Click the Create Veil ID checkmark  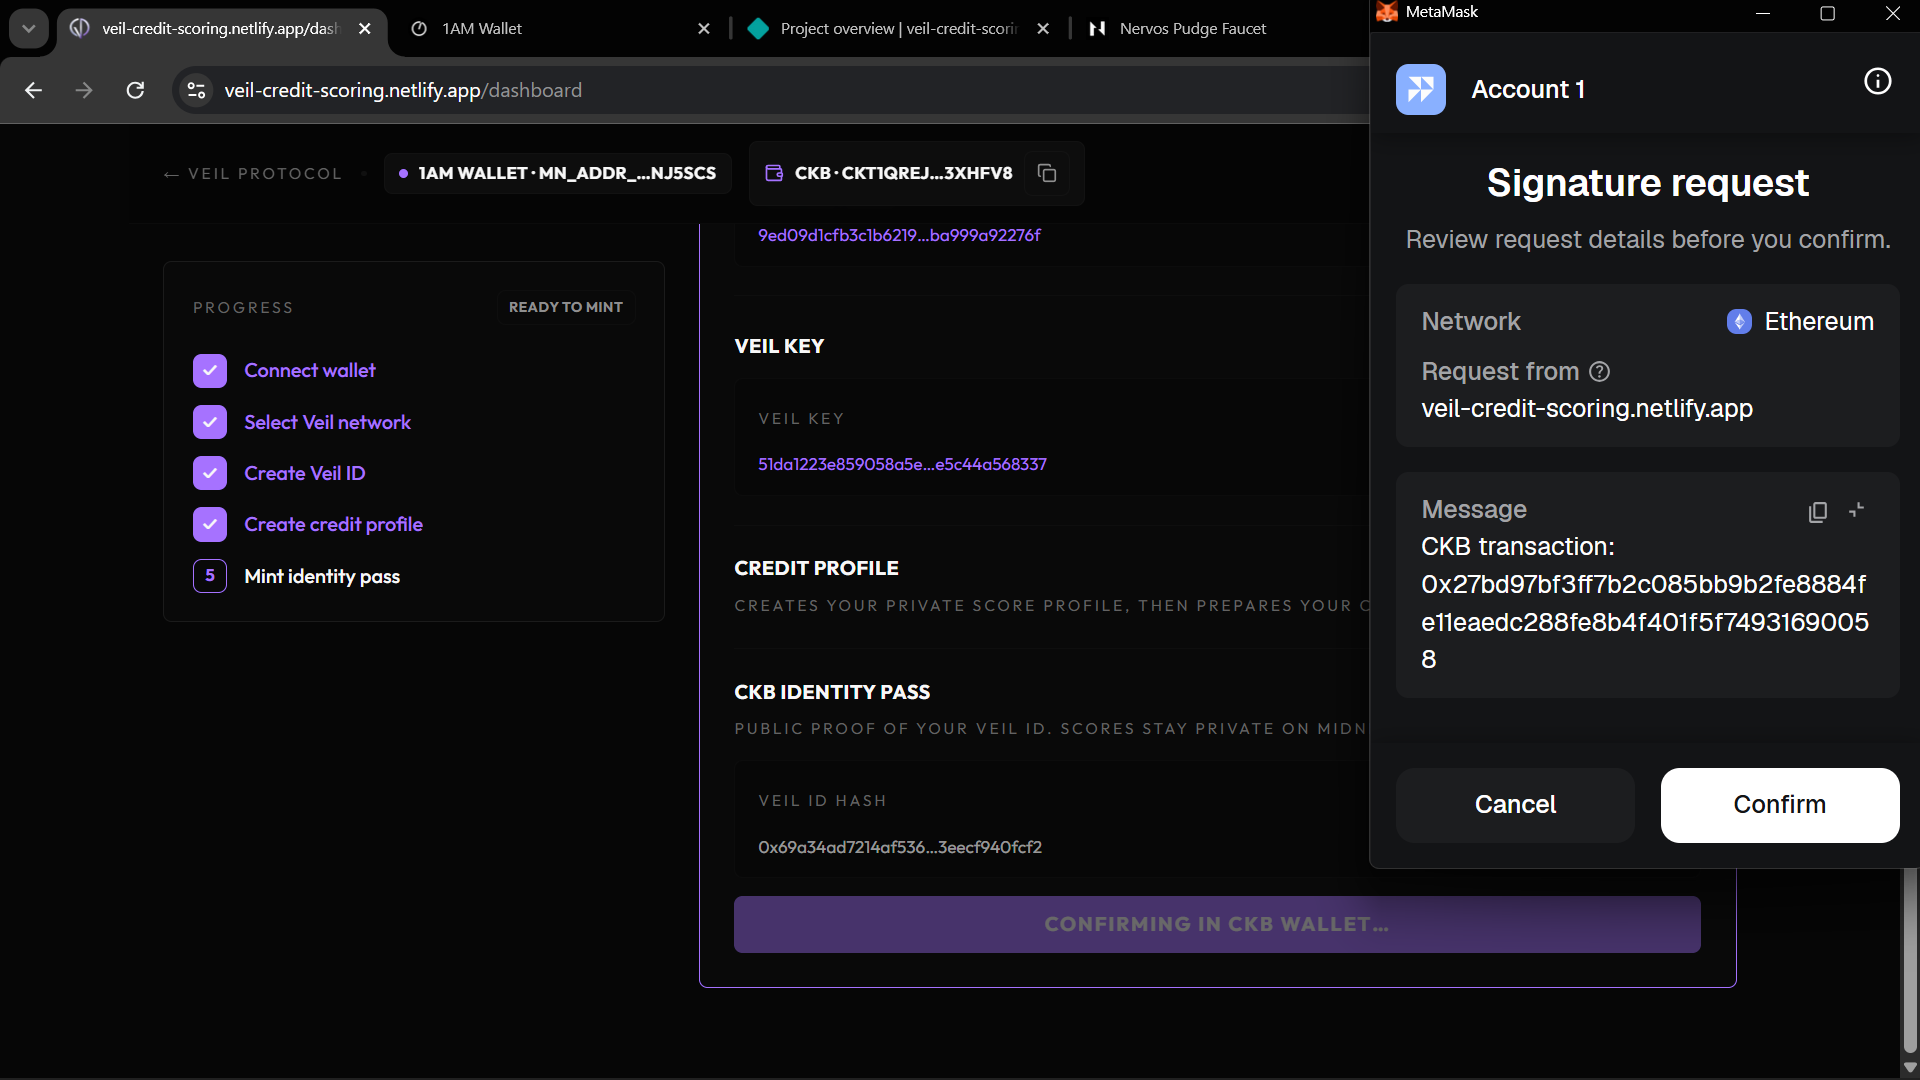click(210, 473)
